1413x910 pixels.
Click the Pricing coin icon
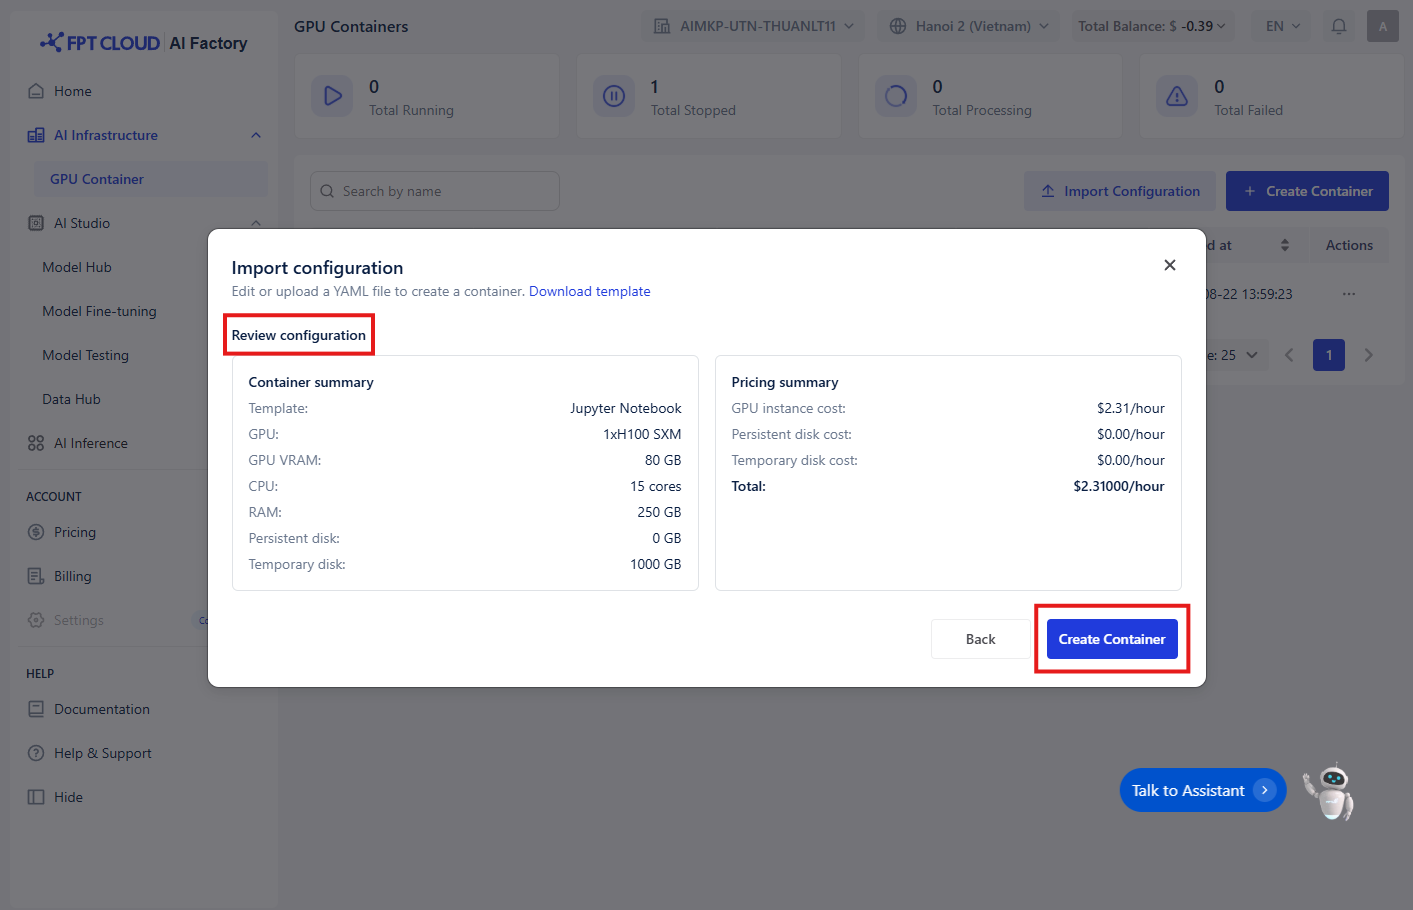[x=36, y=532]
